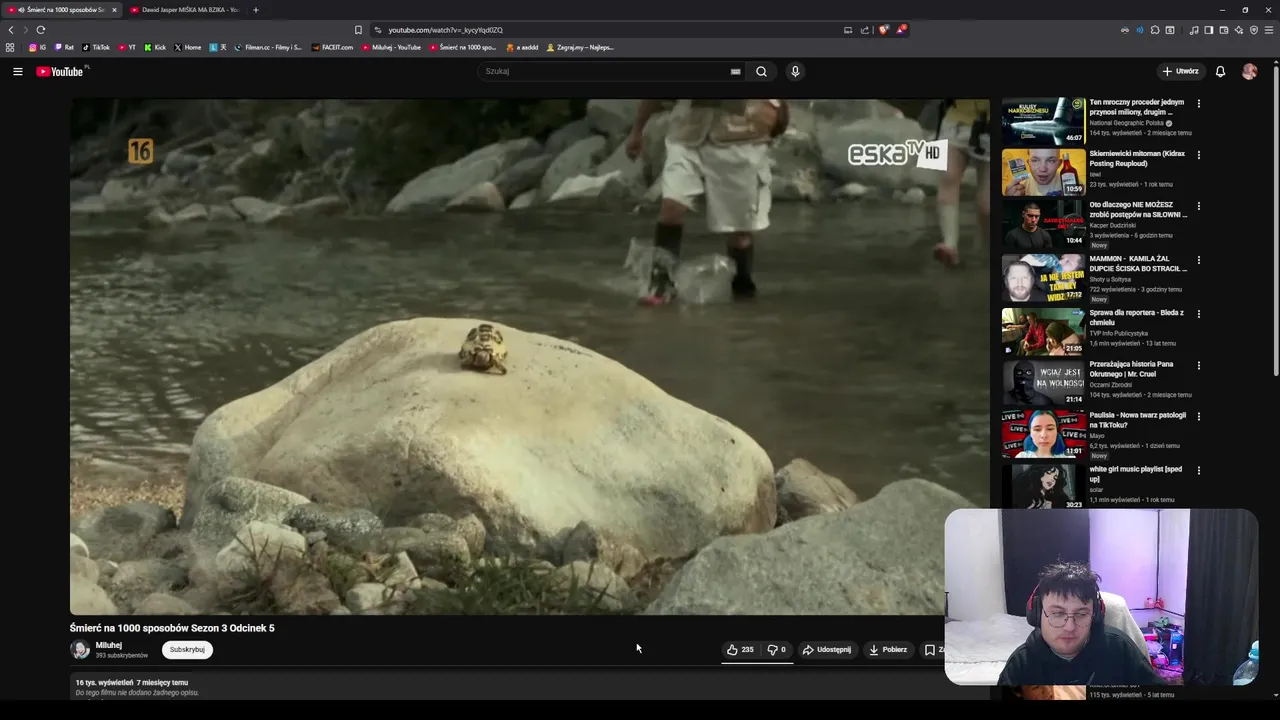The width and height of the screenshot is (1280, 720).
Task: Dislike the video with thumbs down
Action: click(776, 650)
